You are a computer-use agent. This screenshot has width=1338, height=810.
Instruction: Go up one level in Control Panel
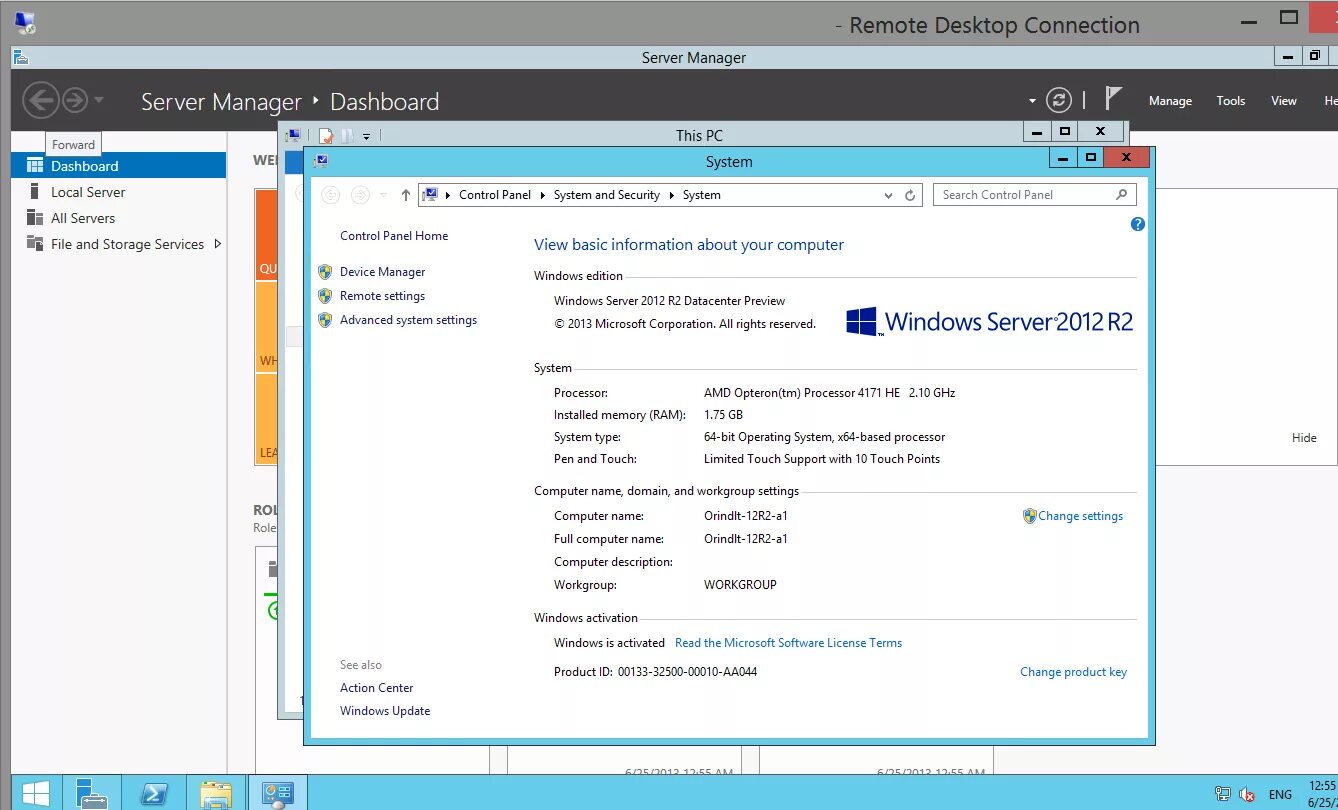point(405,195)
